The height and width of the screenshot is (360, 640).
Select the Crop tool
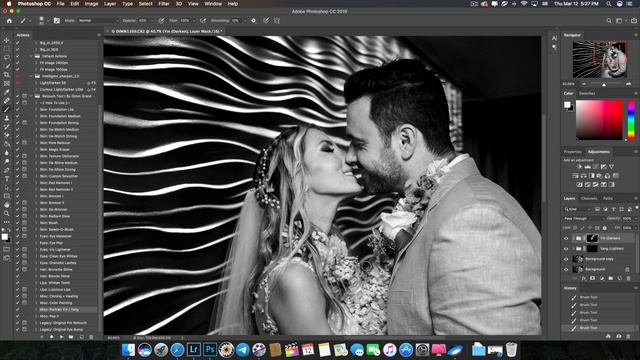tap(7, 75)
